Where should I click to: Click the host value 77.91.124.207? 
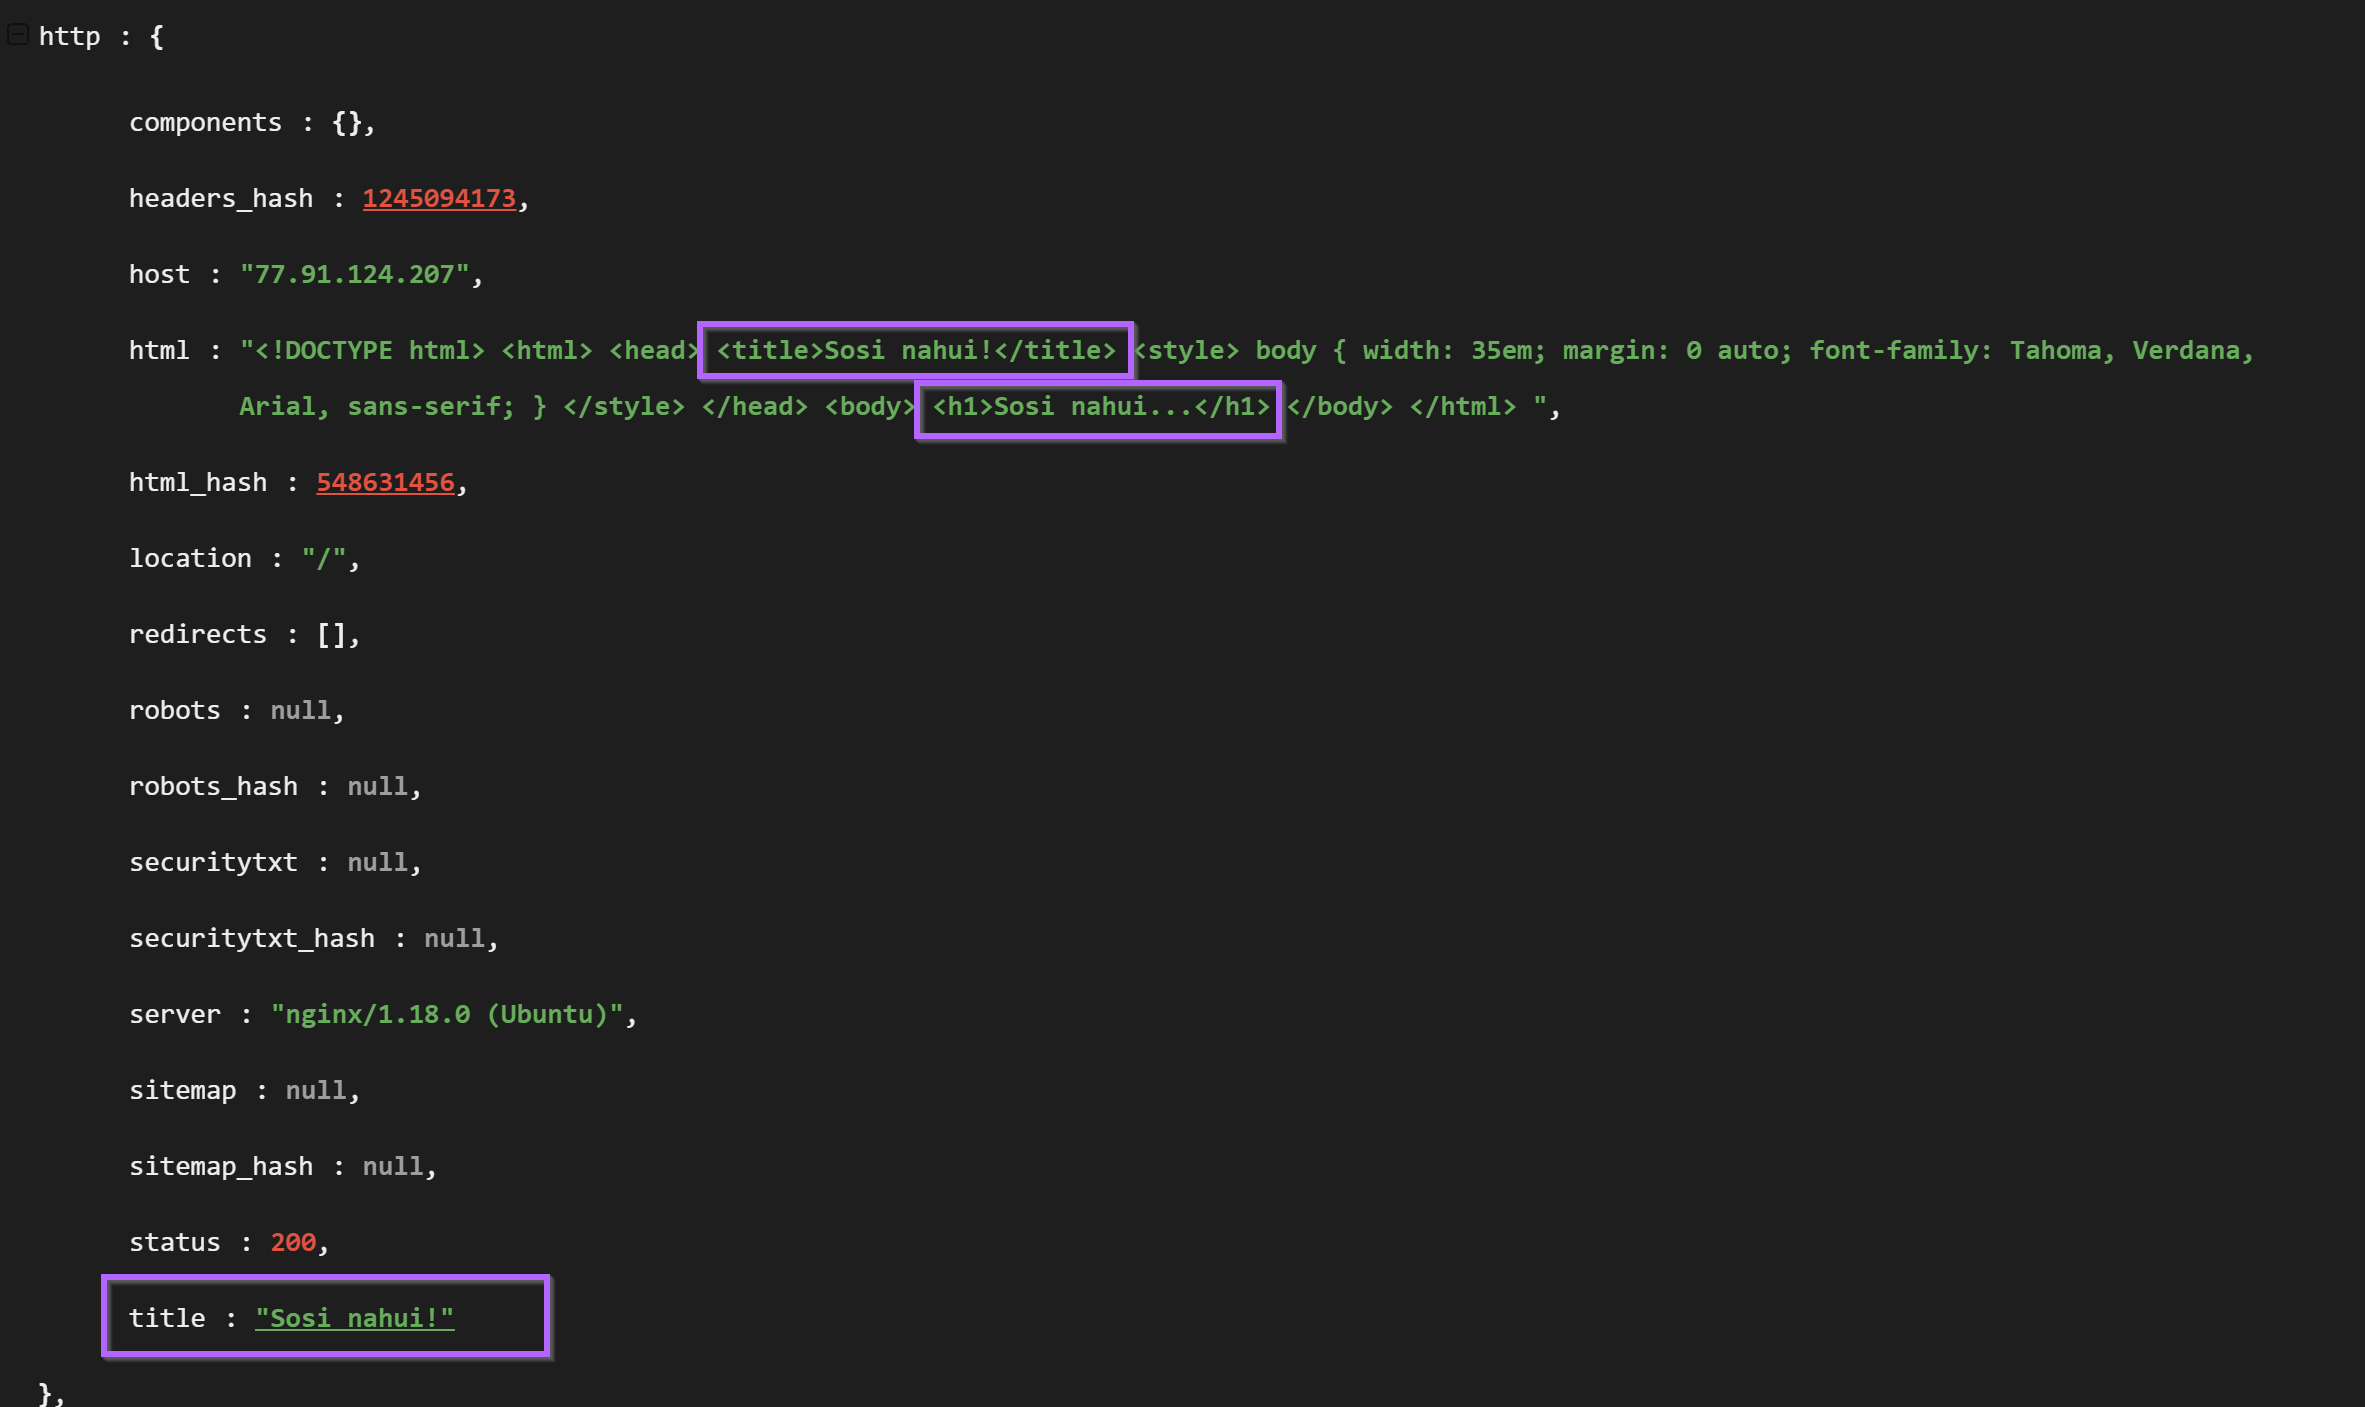[354, 275]
